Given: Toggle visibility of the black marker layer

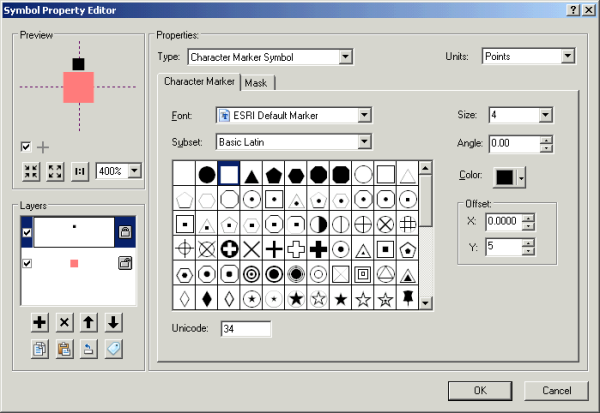Looking at the screenshot, I should tap(27, 232).
